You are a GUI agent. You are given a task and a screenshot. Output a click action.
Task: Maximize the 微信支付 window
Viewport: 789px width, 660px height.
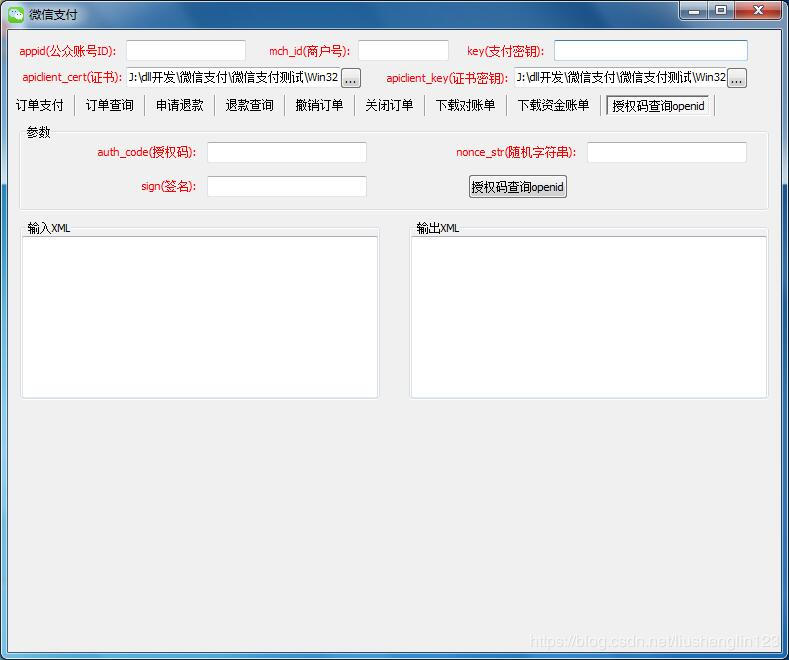[x=721, y=11]
